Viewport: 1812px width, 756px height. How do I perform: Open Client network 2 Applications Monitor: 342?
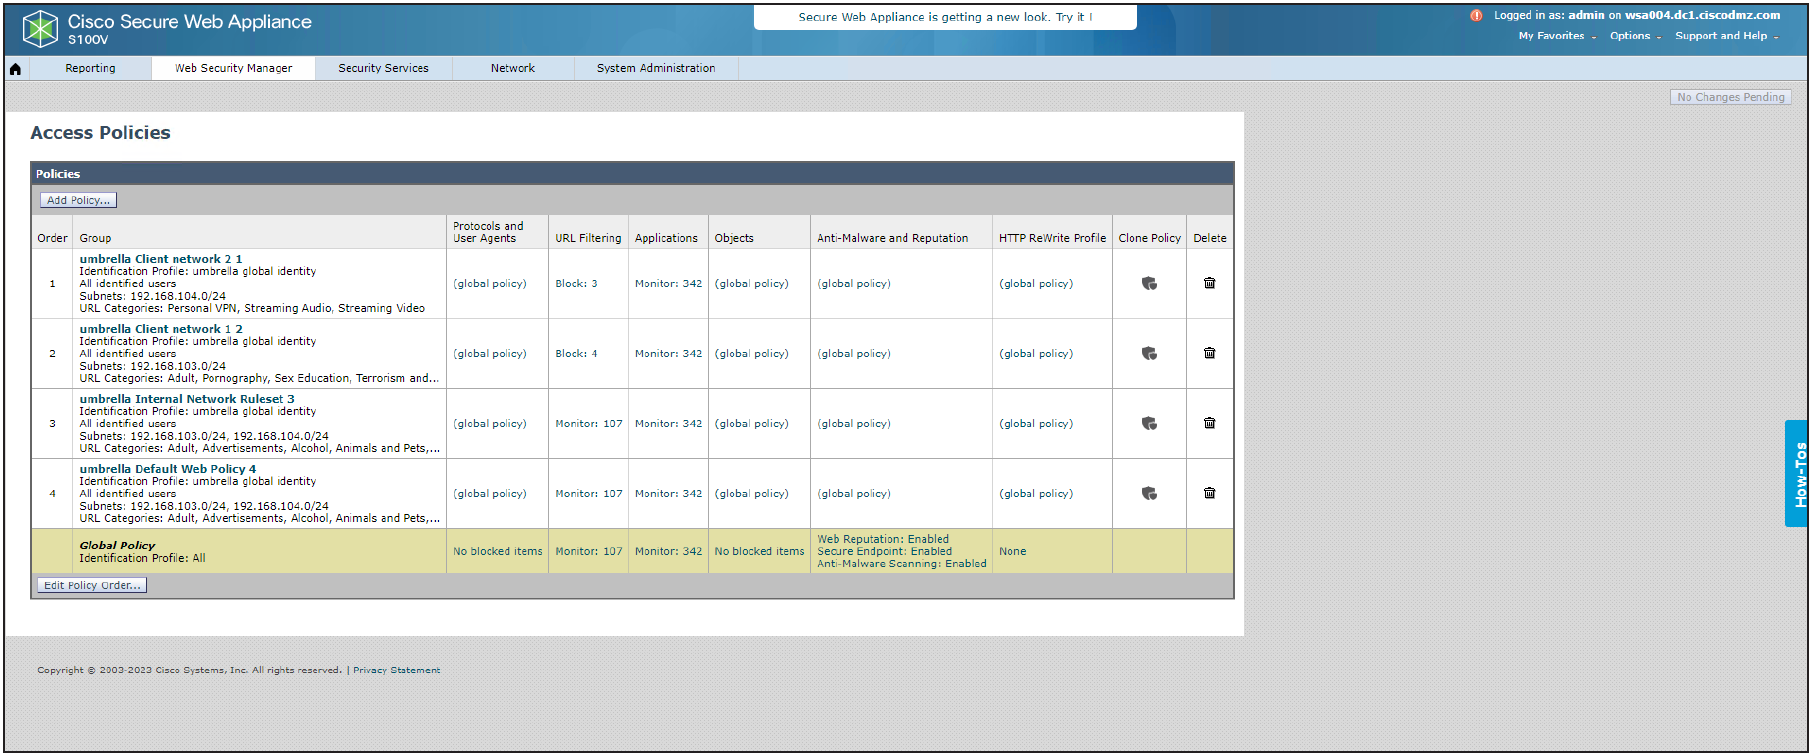pyautogui.click(x=668, y=284)
